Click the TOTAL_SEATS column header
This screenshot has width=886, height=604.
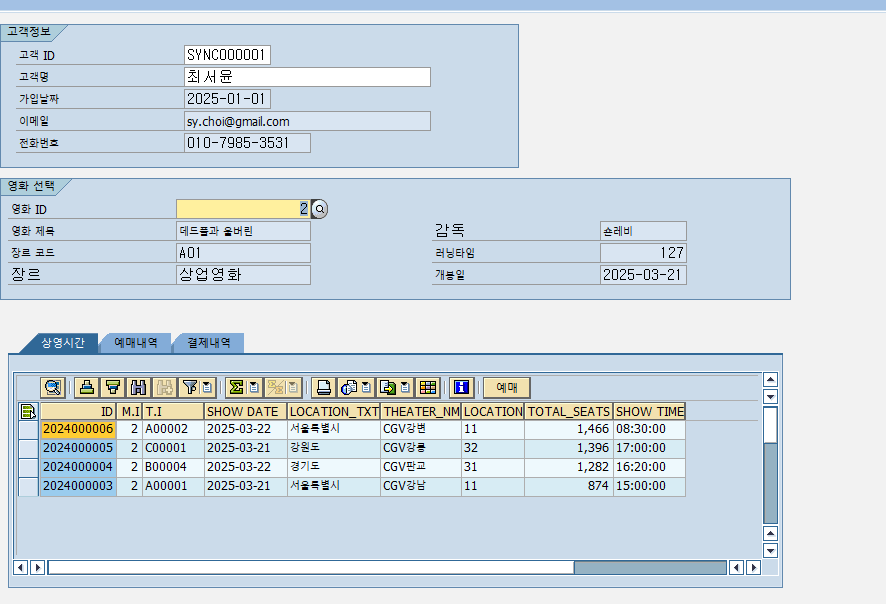(569, 411)
